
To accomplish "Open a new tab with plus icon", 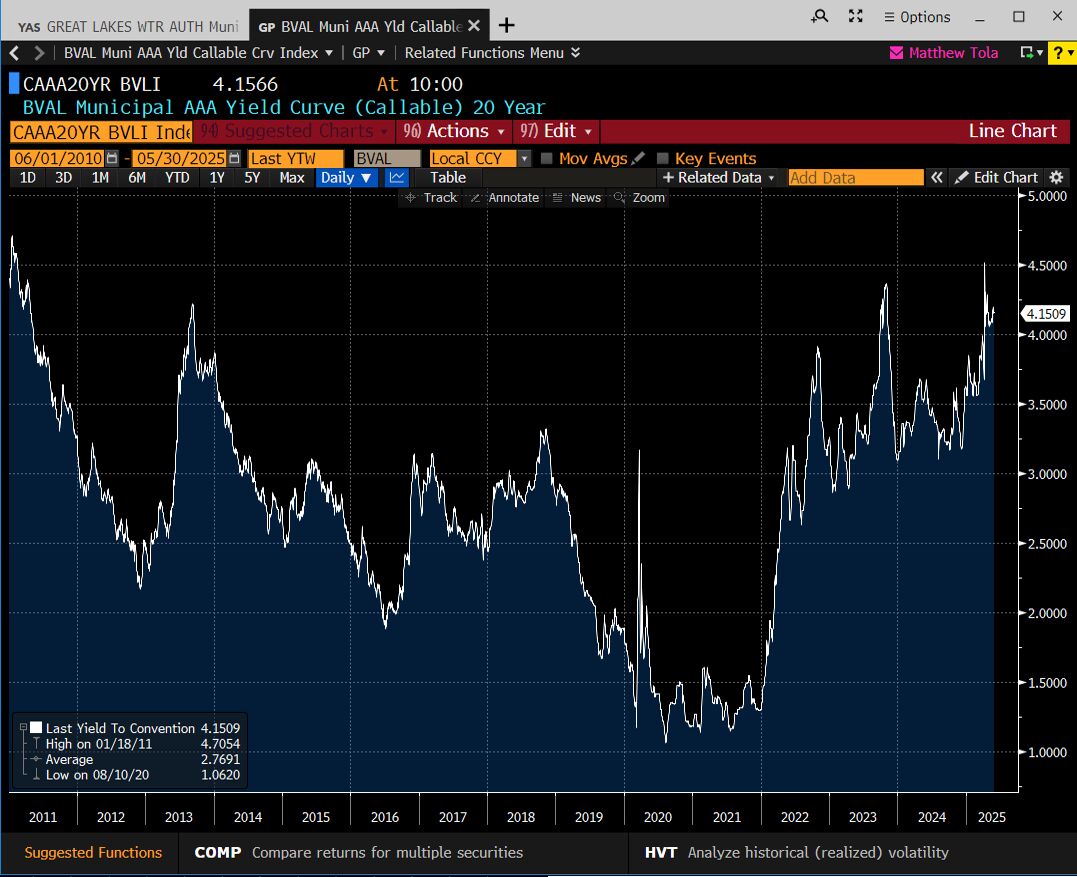I will (x=507, y=25).
